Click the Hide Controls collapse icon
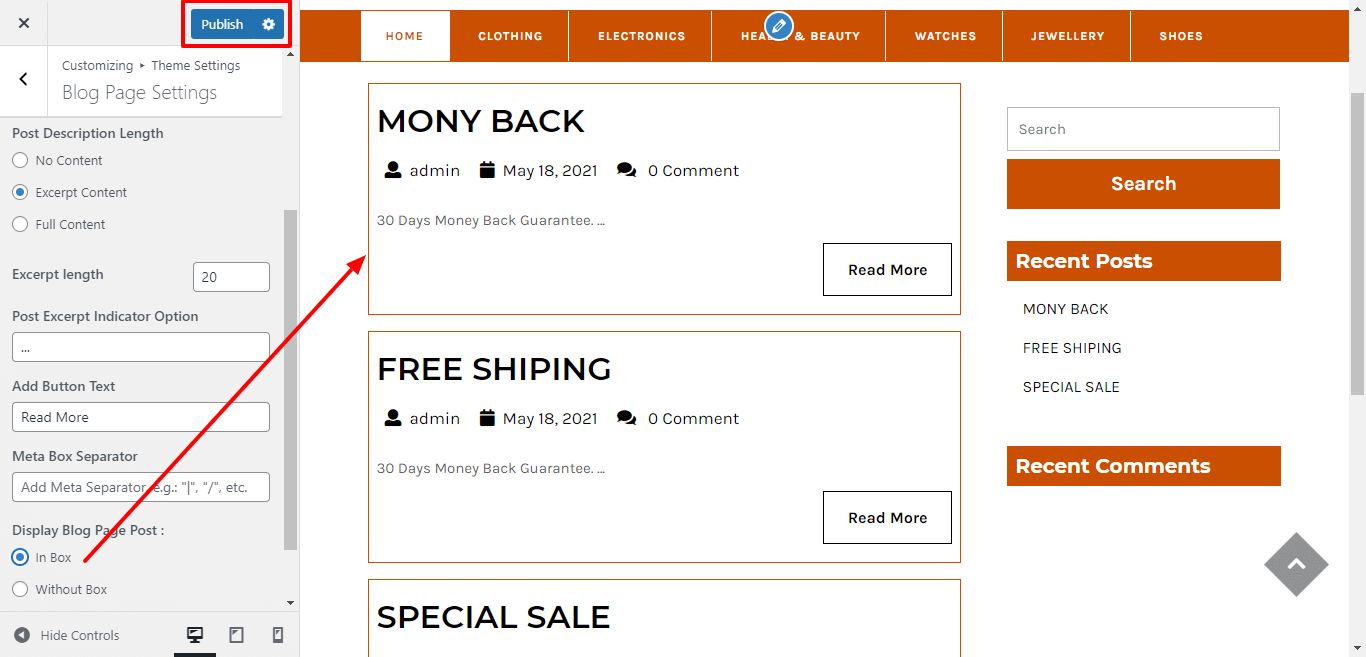 22,635
